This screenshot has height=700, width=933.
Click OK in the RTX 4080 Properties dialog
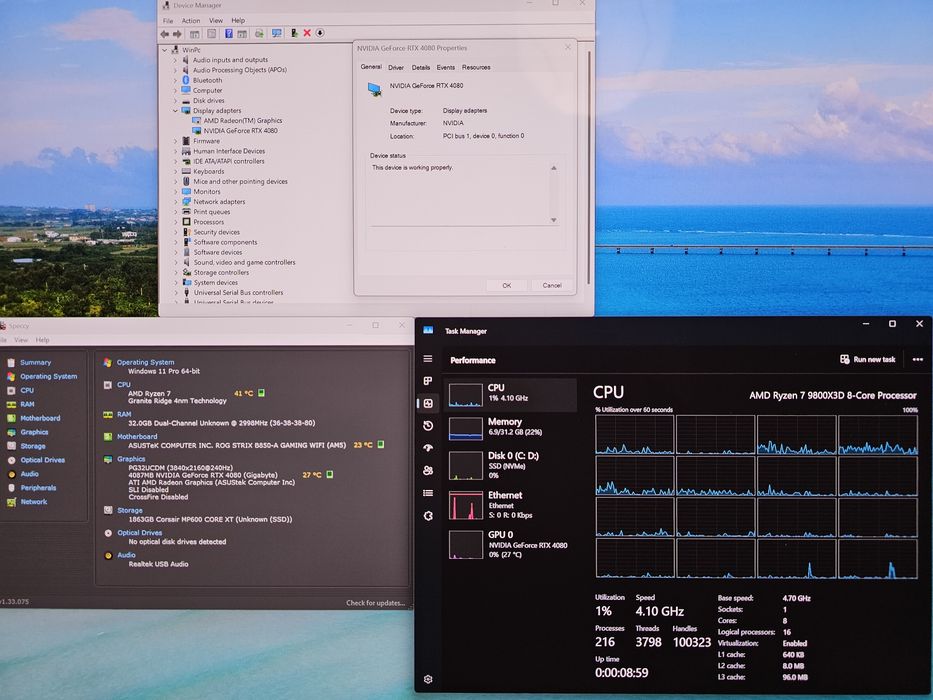tap(506, 285)
